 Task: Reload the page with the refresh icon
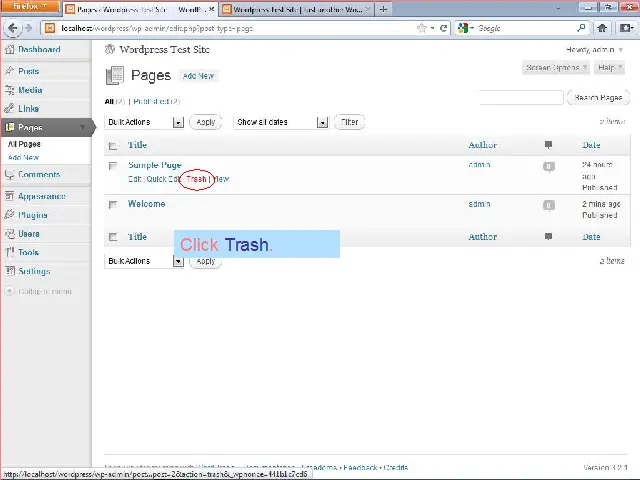point(443,28)
